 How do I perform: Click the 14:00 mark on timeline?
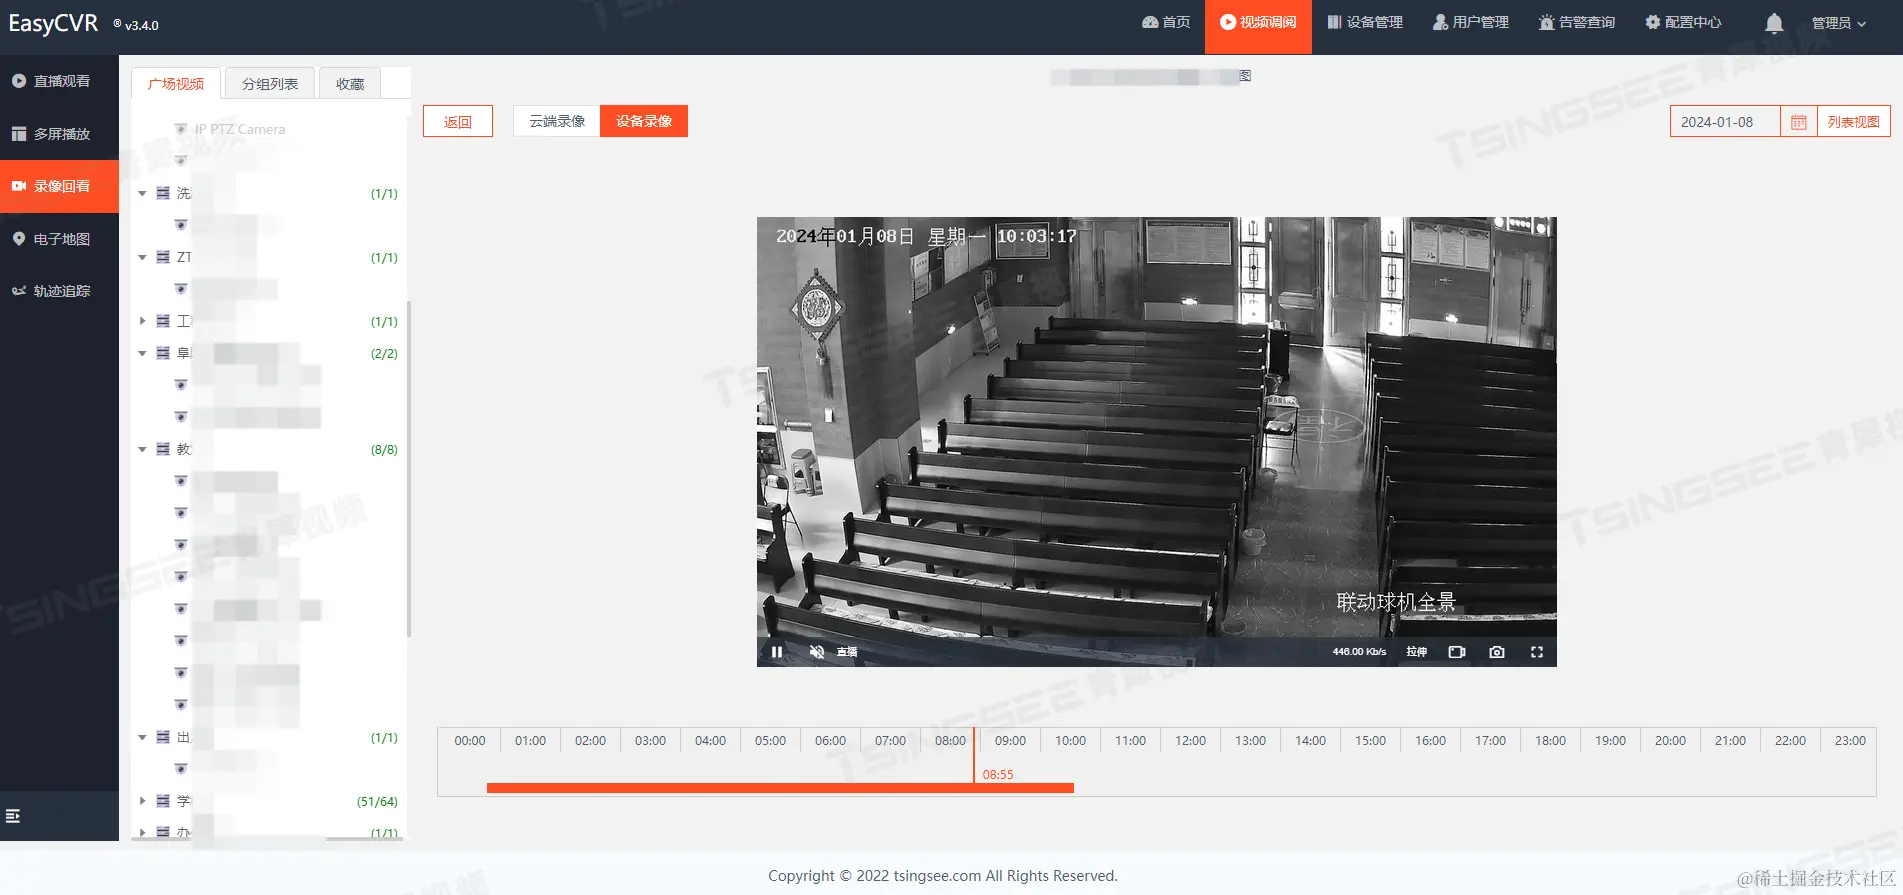pos(1310,741)
